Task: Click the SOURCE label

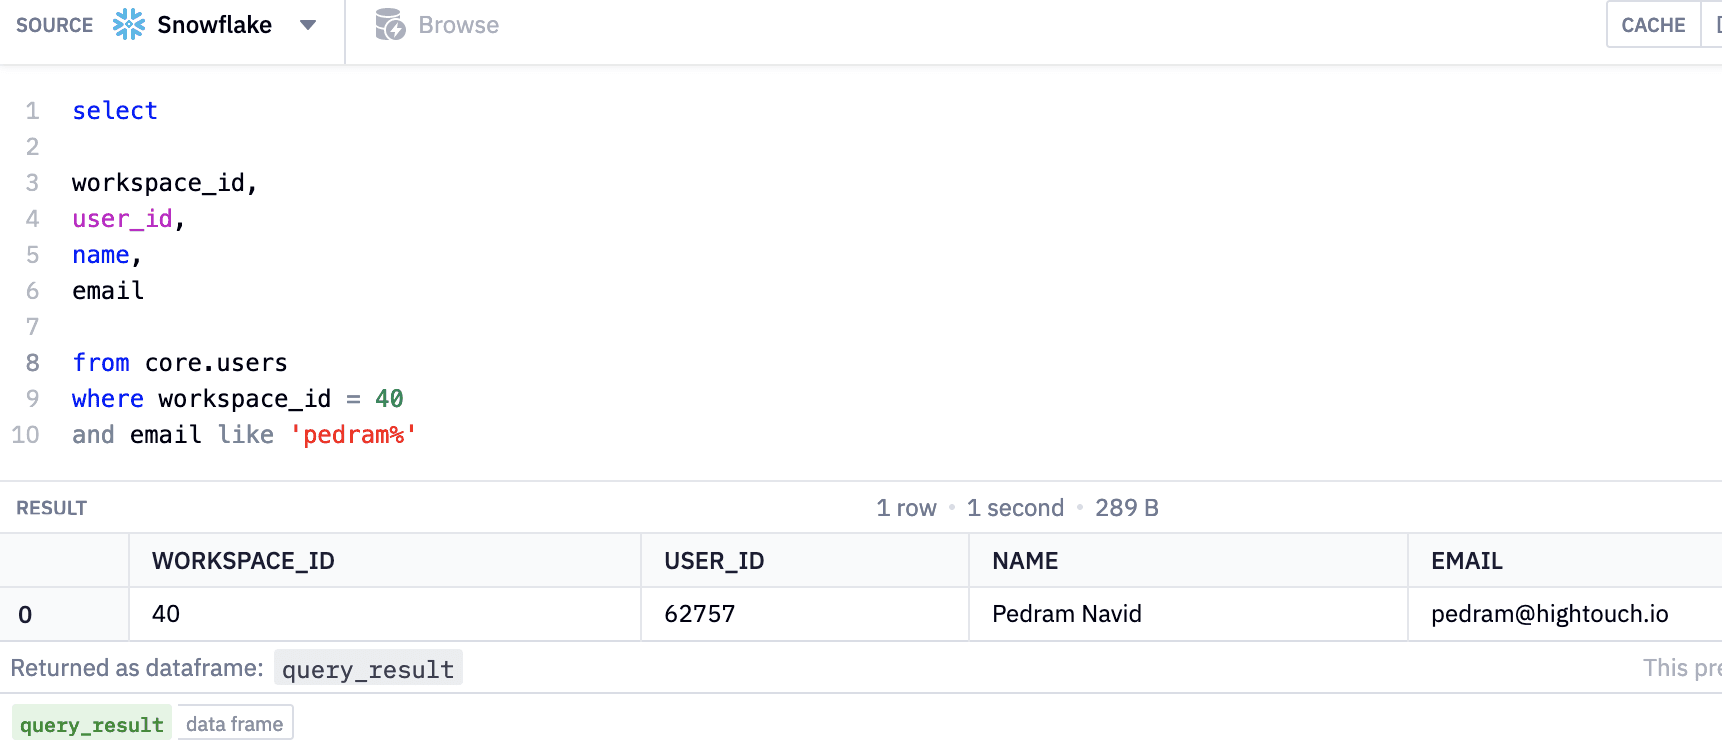Action: click(x=54, y=25)
